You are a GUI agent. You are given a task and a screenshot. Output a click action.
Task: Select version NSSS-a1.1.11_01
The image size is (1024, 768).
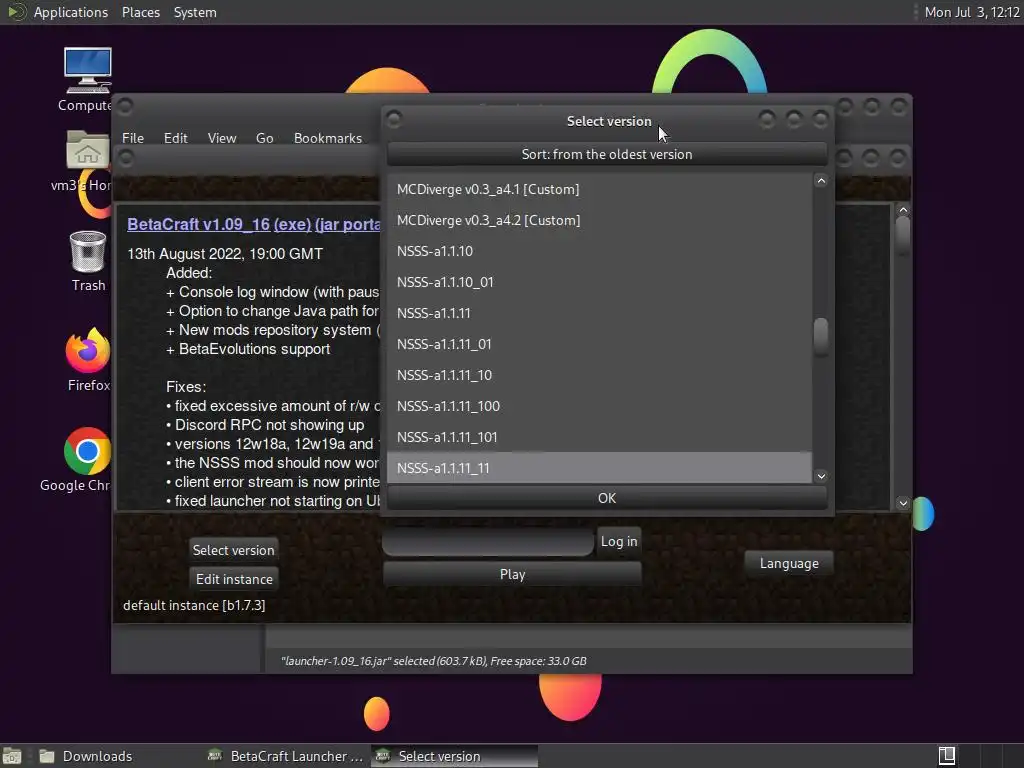[599, 344]
